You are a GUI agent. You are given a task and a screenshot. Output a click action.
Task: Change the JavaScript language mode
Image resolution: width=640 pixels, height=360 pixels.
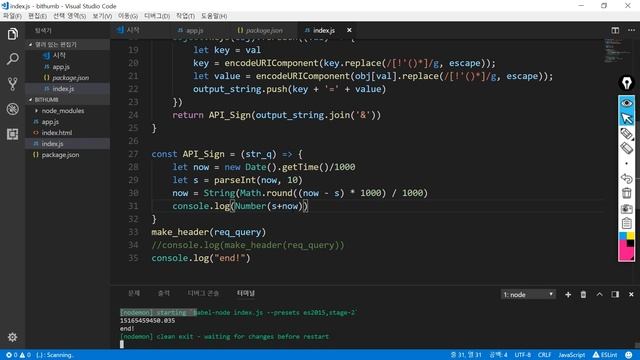tap(571, 355)
